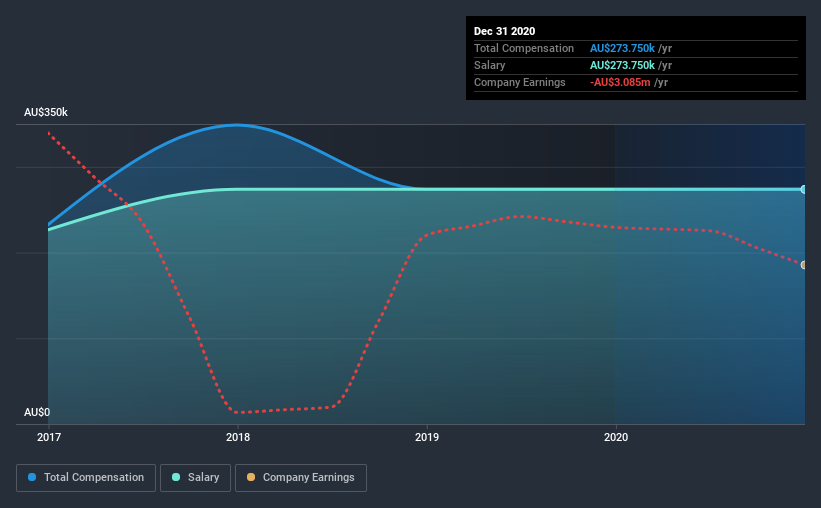
Task: Click the 2019 x-axis label
Action: coord(427,437)
